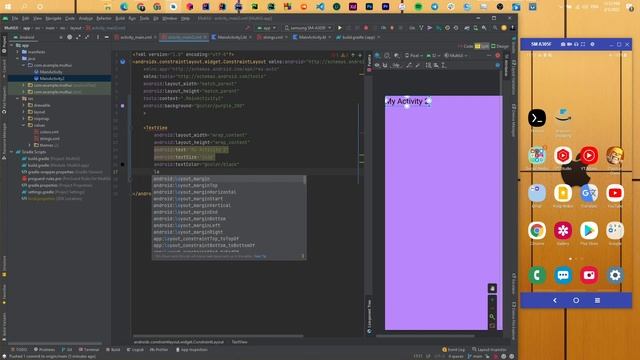Open the Logcat tool window

coord(135,350)
